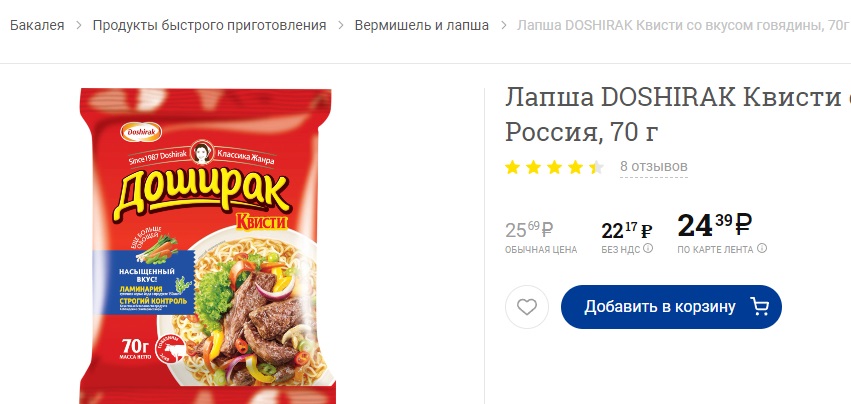Click chevron after Вермишель и лапша breadcrumb
This screenshot has height=404, width=851.
coord(503,26)
